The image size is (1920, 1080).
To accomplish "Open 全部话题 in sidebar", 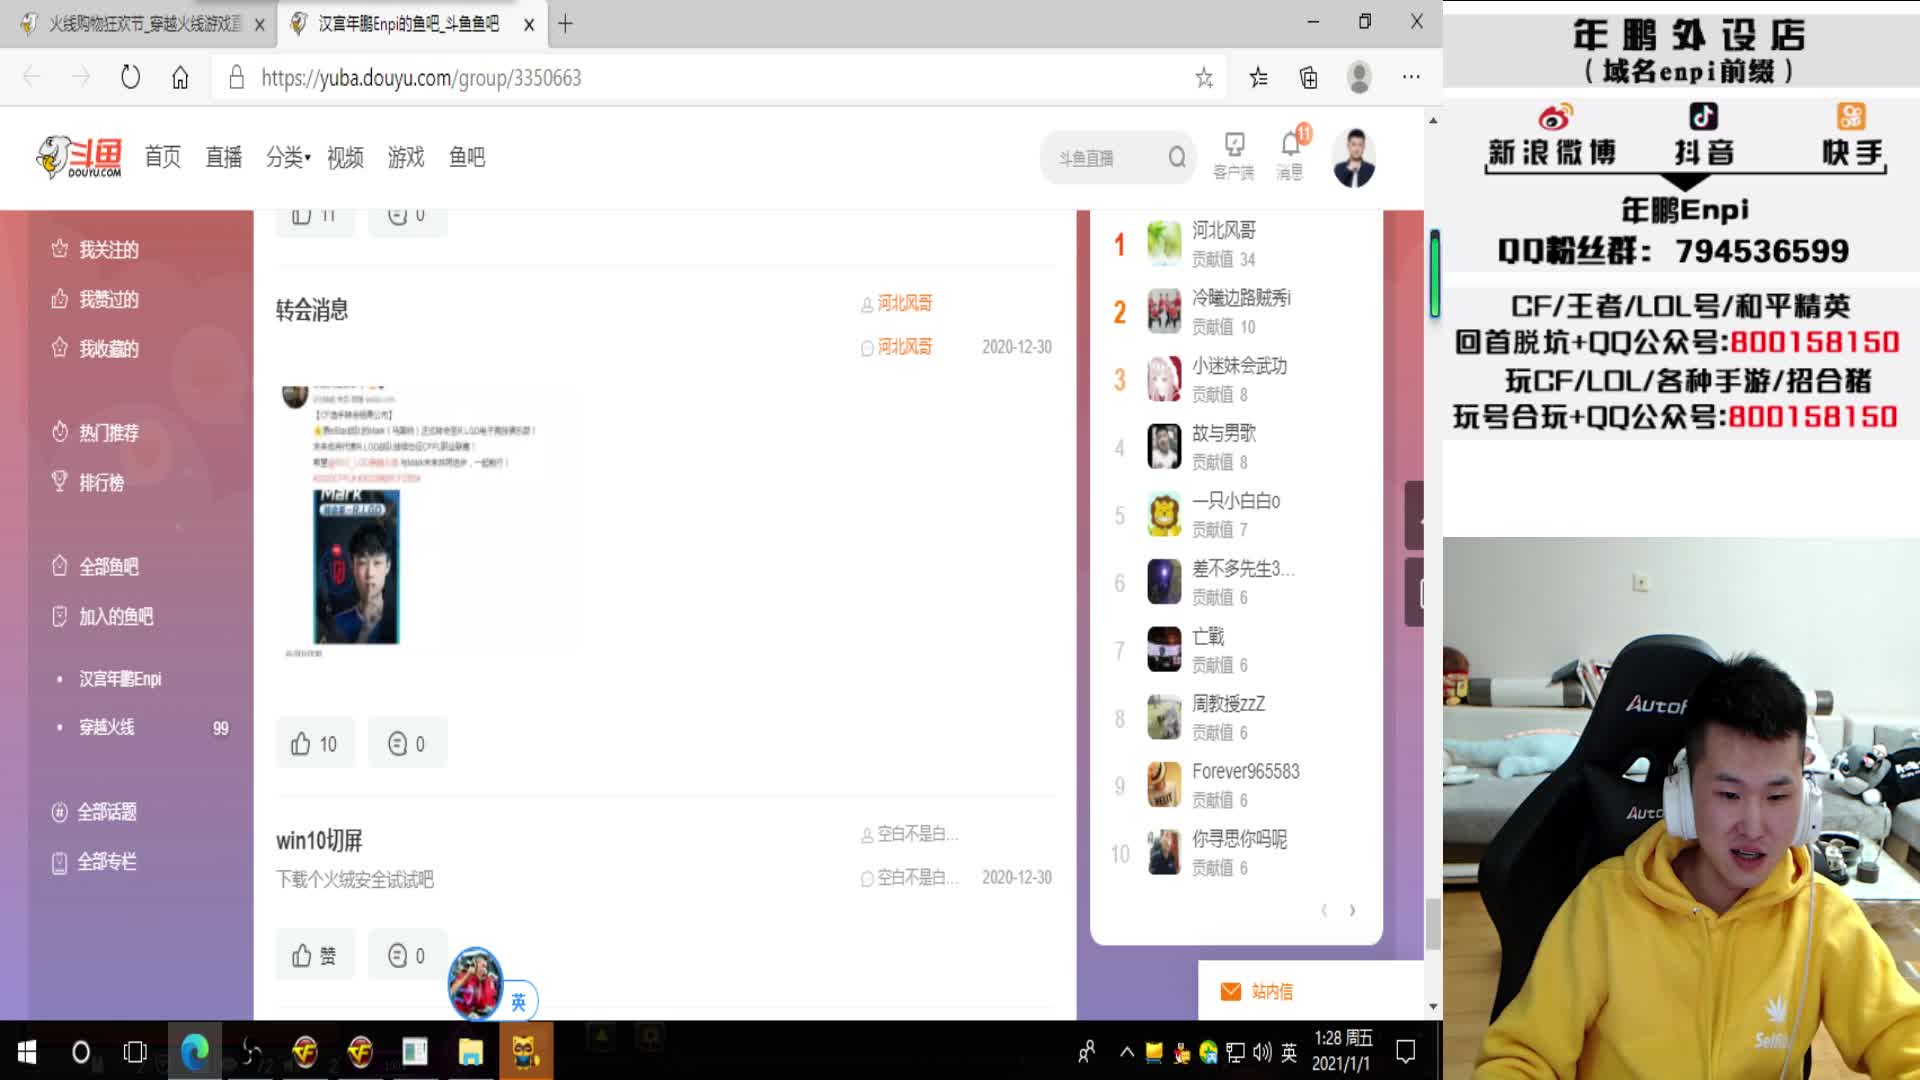I will coord(94,811).
